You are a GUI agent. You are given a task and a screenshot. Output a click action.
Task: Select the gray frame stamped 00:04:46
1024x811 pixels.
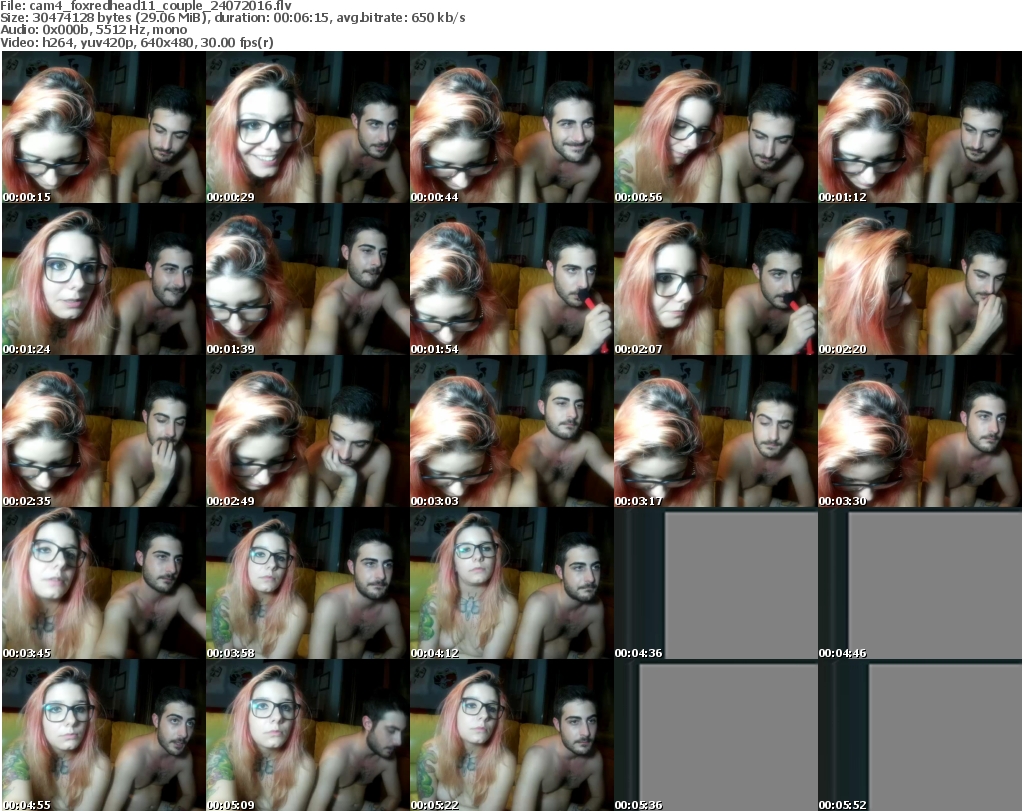tap(920, 584)
